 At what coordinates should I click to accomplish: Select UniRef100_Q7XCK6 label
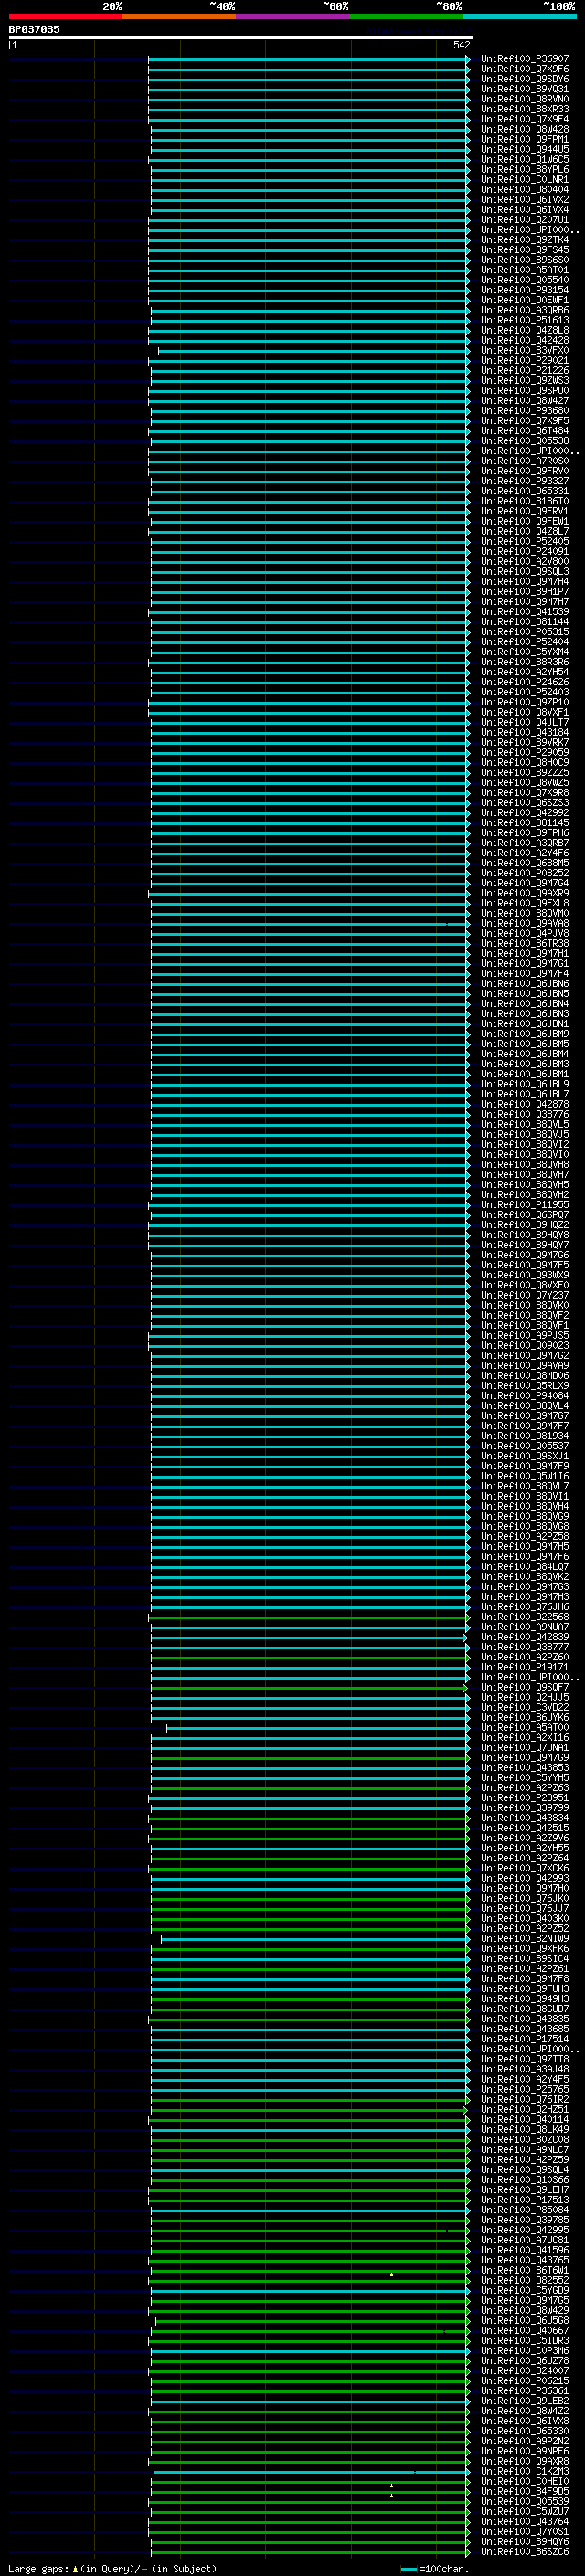(x=524, y=1868)
